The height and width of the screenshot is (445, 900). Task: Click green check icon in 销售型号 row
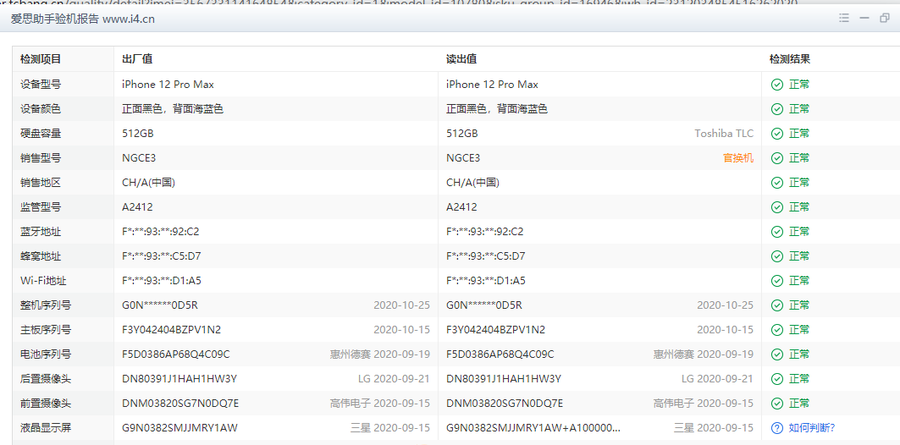[x=777, y=158]
